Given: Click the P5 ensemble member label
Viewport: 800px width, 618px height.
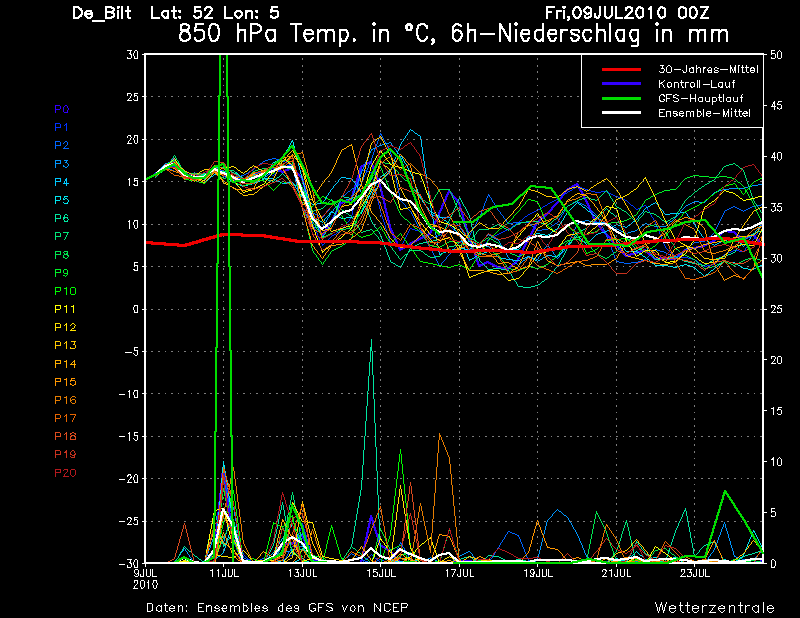Looking at the screenshot, I should (x=62, y=200).
